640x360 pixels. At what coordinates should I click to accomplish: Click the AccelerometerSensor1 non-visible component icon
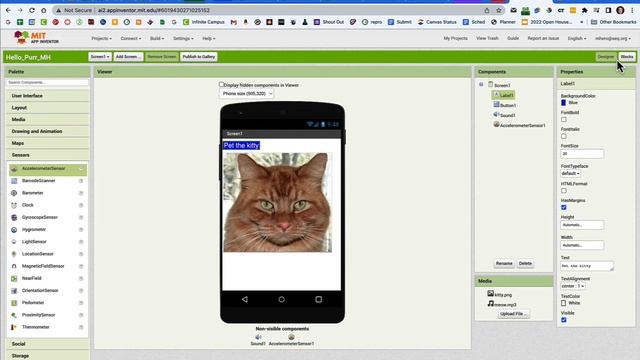click(291, 337)
